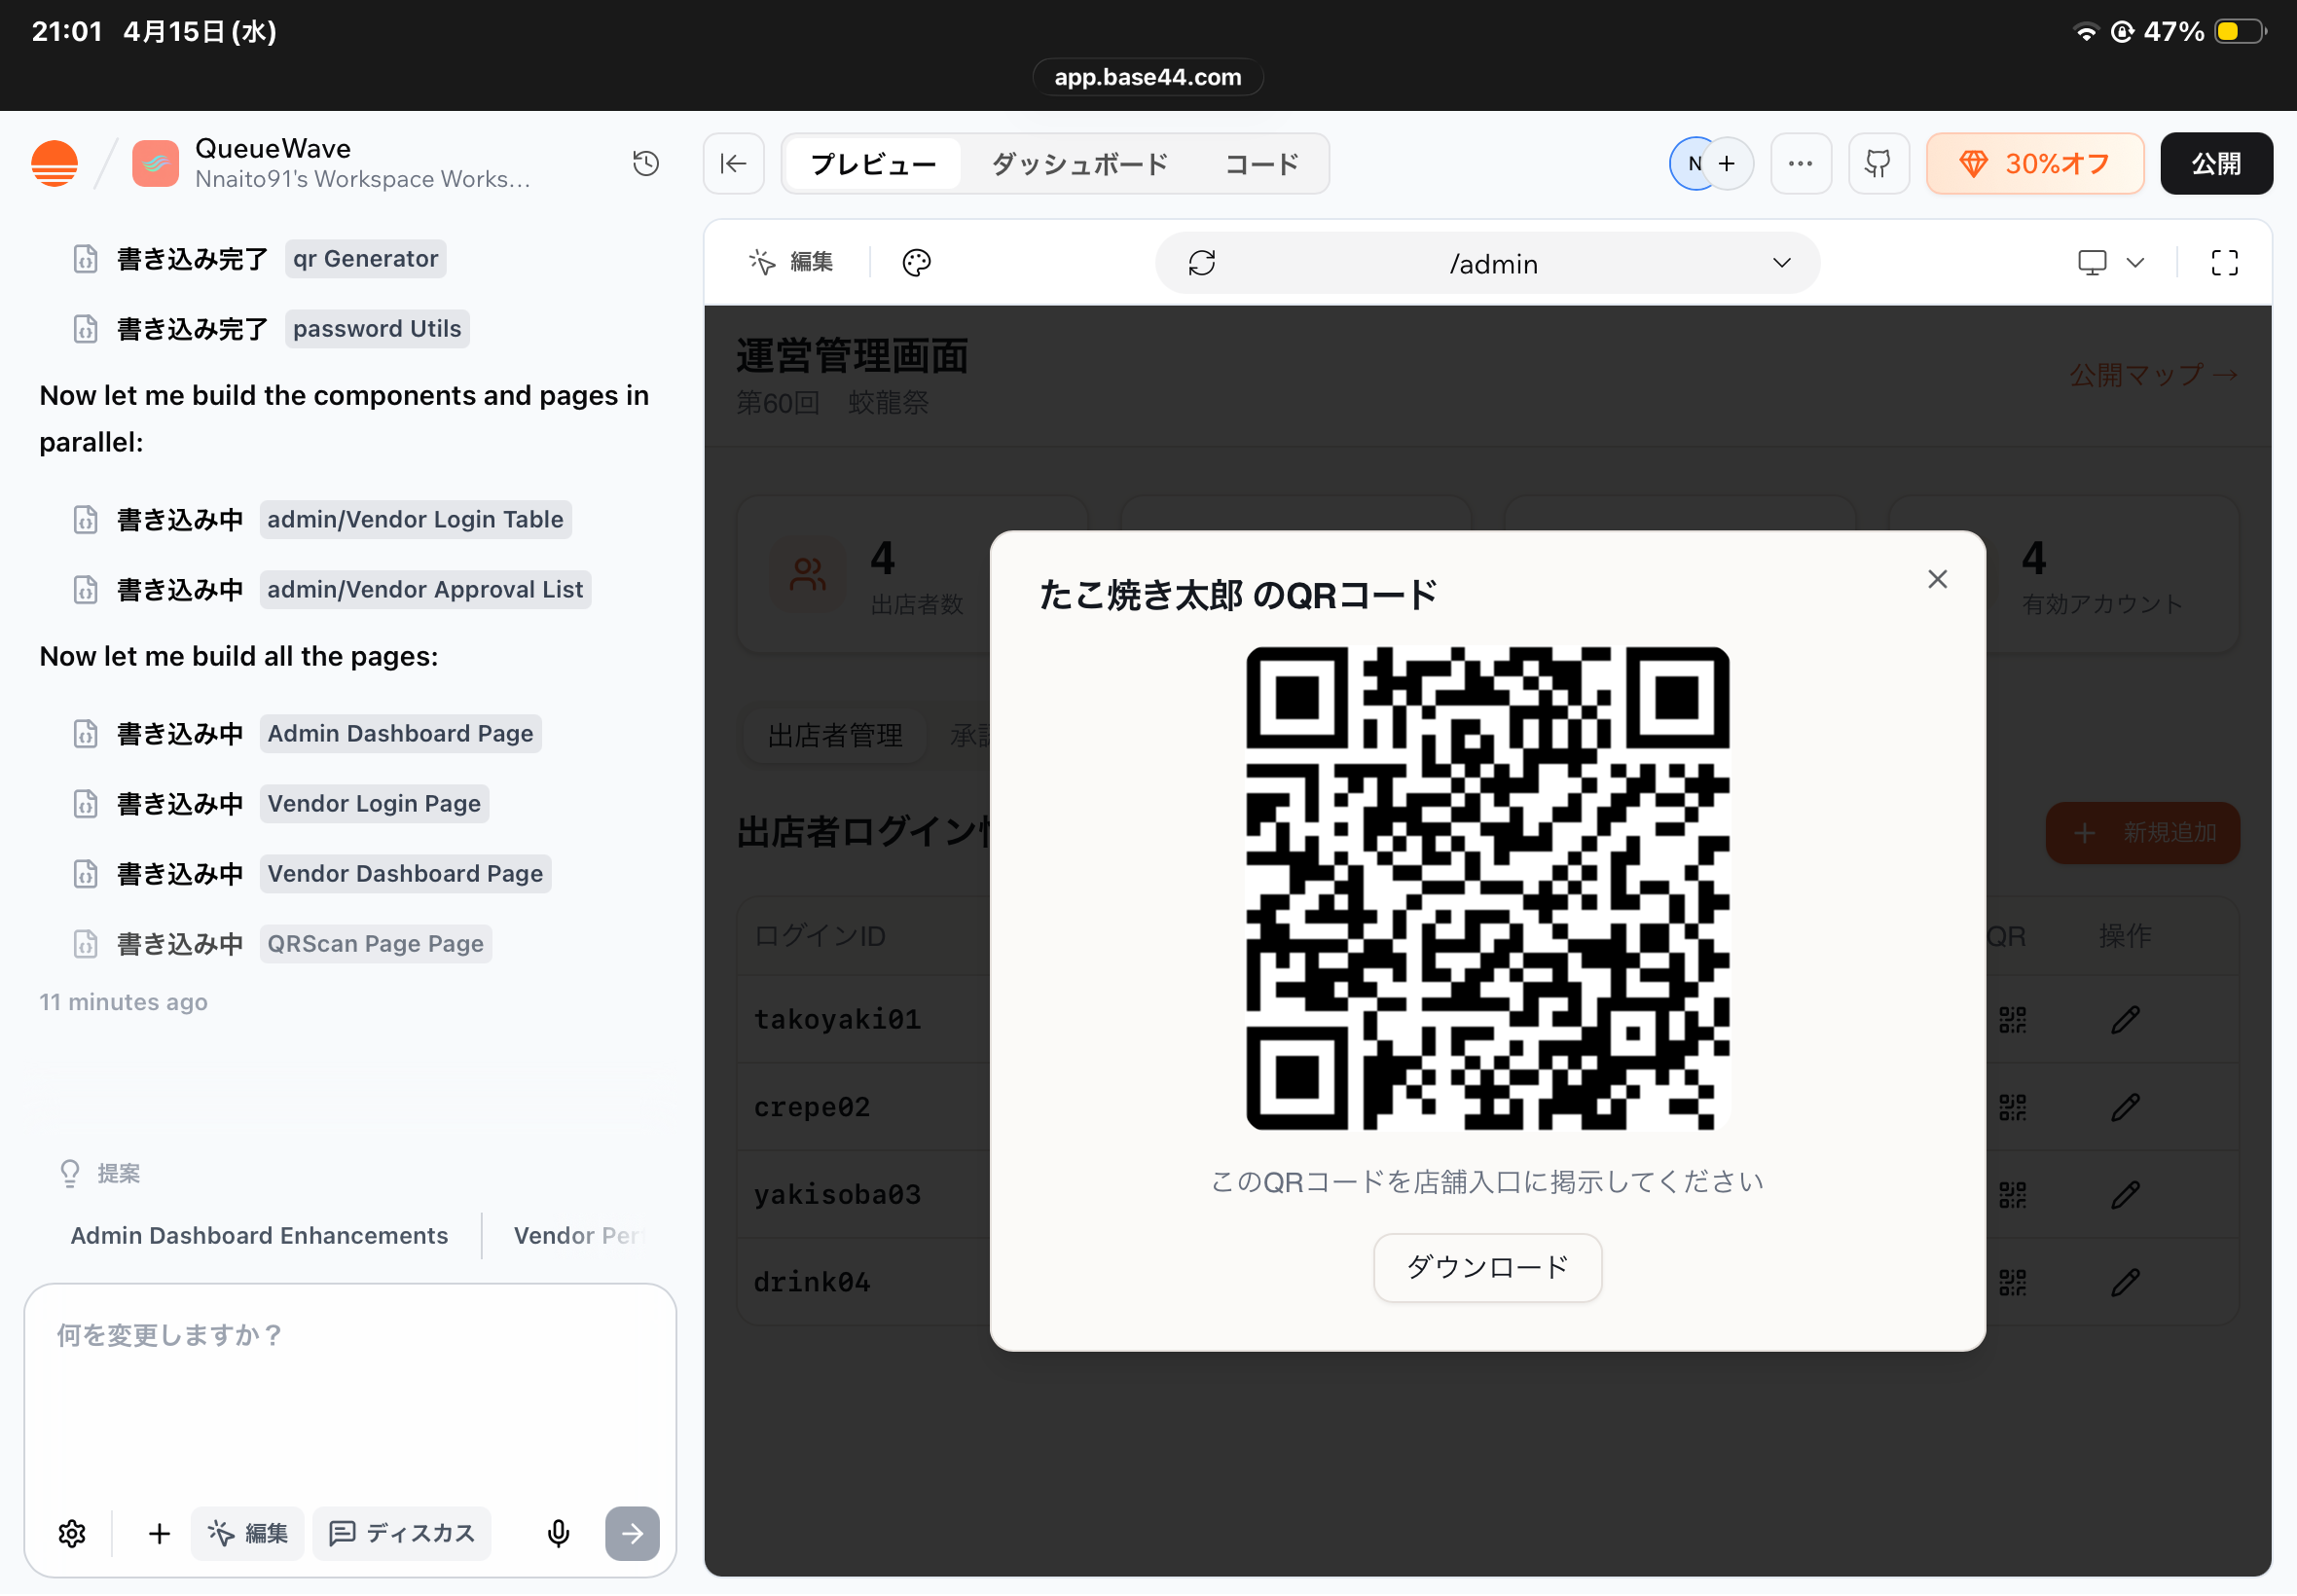This screenshot has width=2297, height=1596.
Task: Click the drink04 login ID
Action: [x=811, y=1282]
